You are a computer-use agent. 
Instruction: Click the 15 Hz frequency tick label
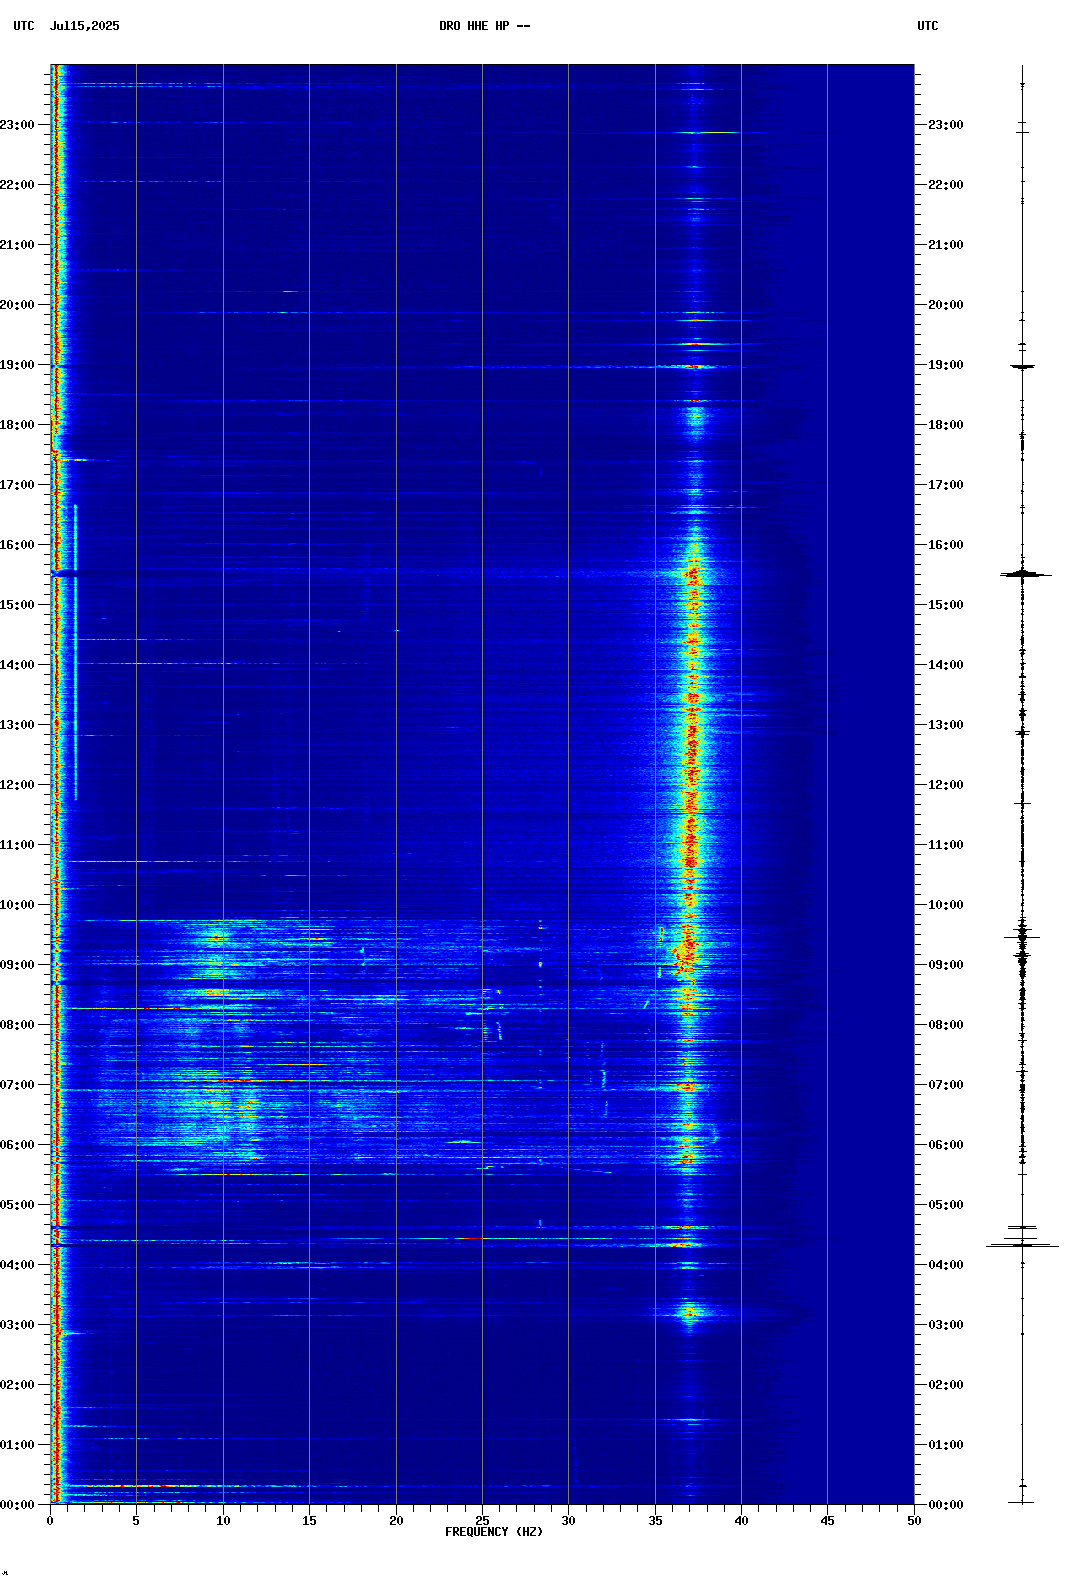(x=309, y=1521)
